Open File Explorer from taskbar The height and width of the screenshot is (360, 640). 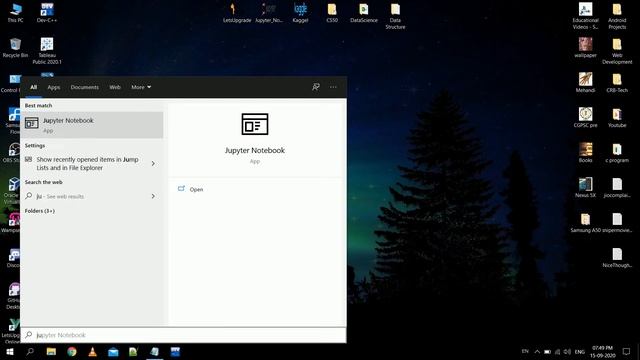coord(51,351)
